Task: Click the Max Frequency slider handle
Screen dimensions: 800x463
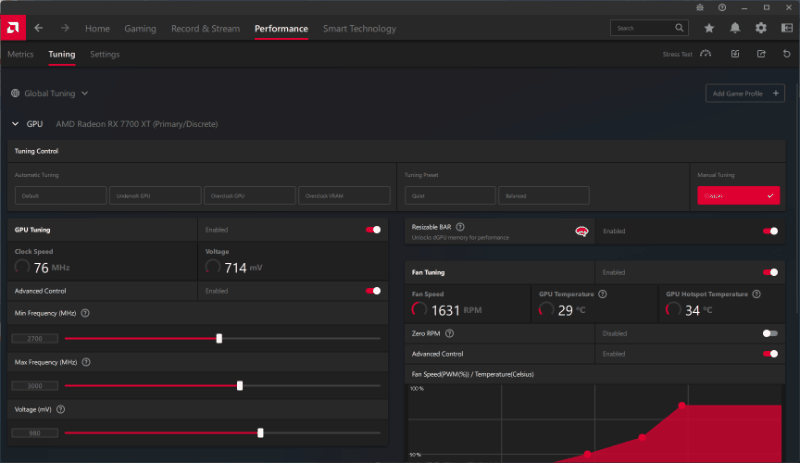Action: pyautogui.click(x=240, y=385)
